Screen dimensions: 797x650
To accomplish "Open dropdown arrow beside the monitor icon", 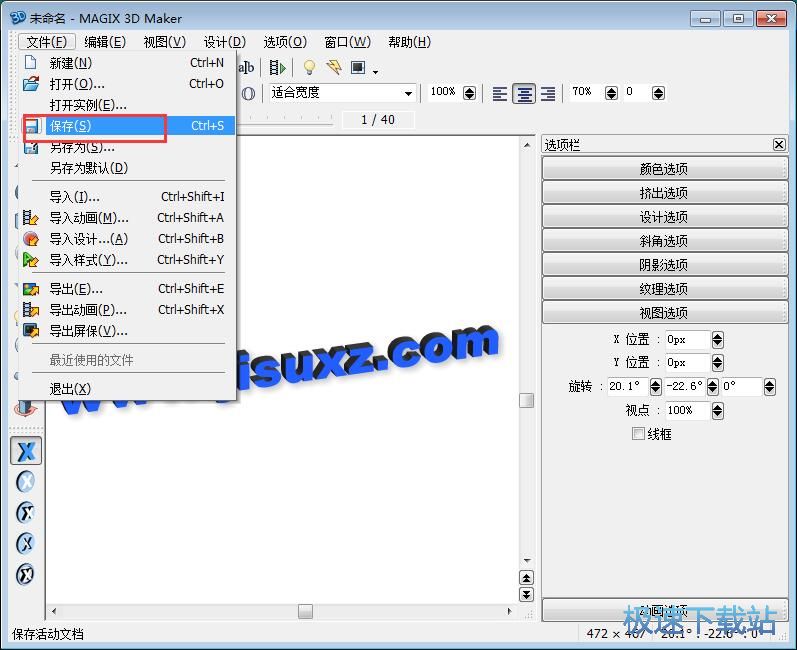I will [x=375, y=71].
